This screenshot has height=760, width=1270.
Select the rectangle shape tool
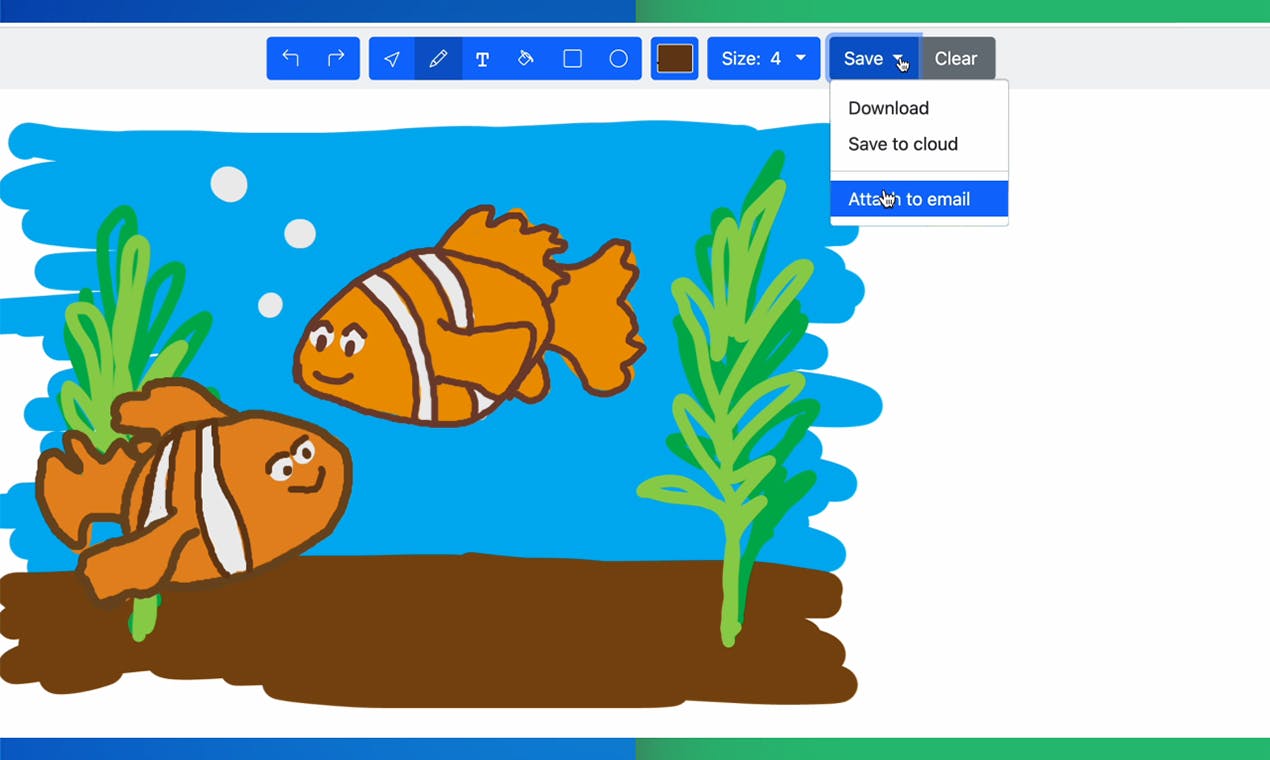[x=572, y=59]
